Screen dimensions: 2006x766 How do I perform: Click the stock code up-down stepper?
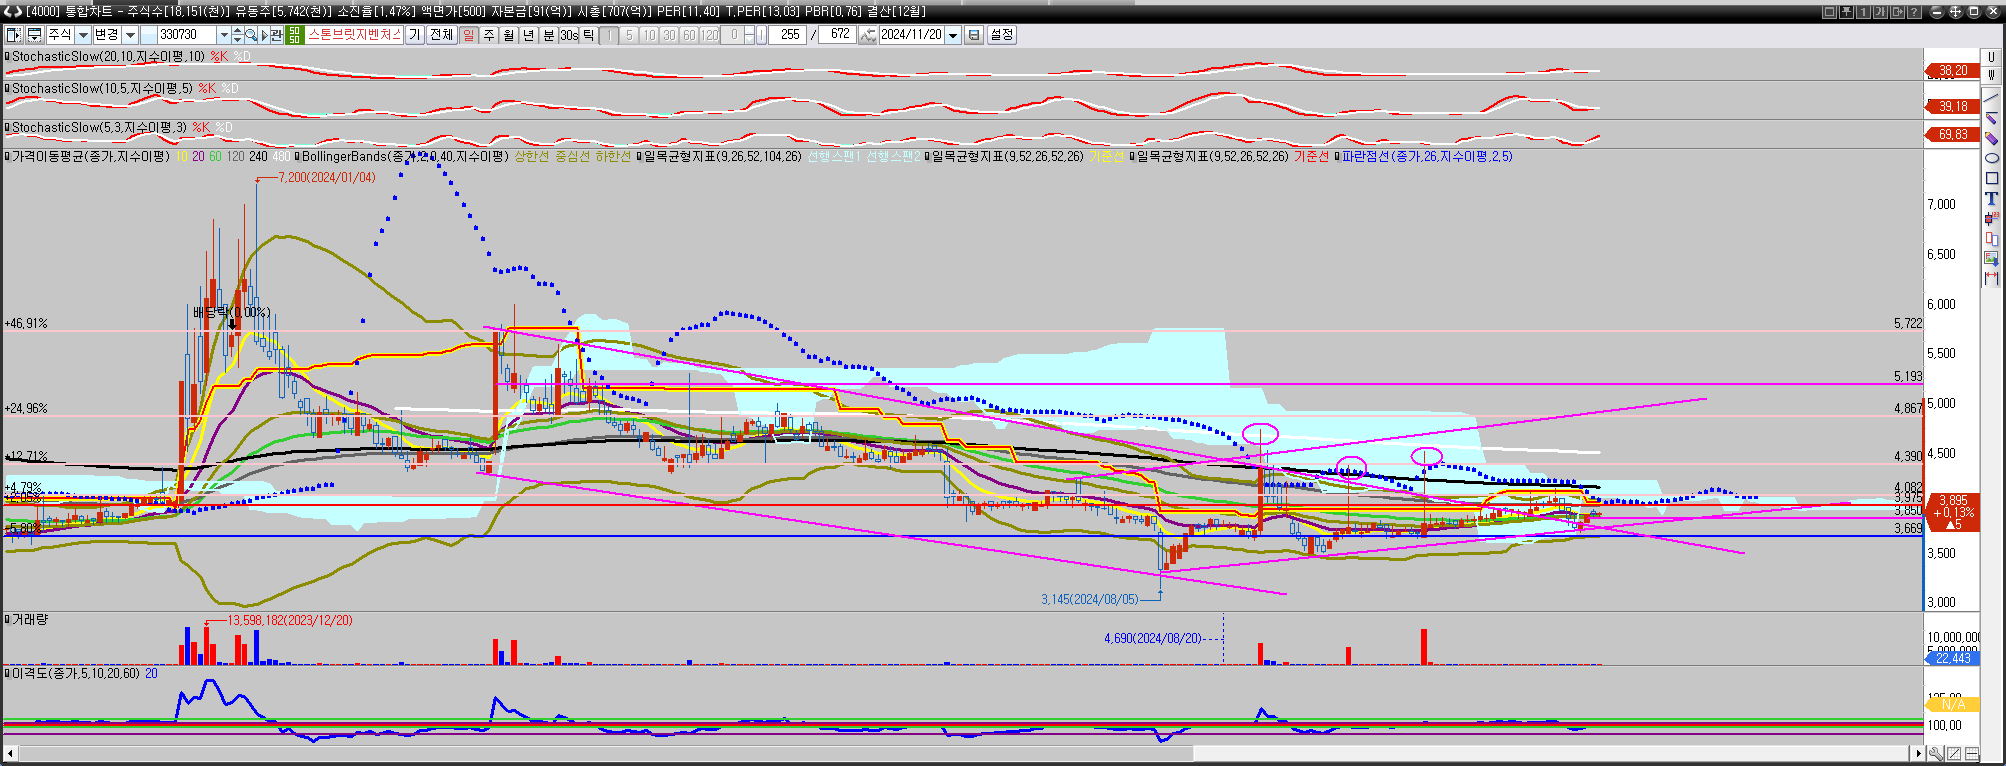(237, 35)
